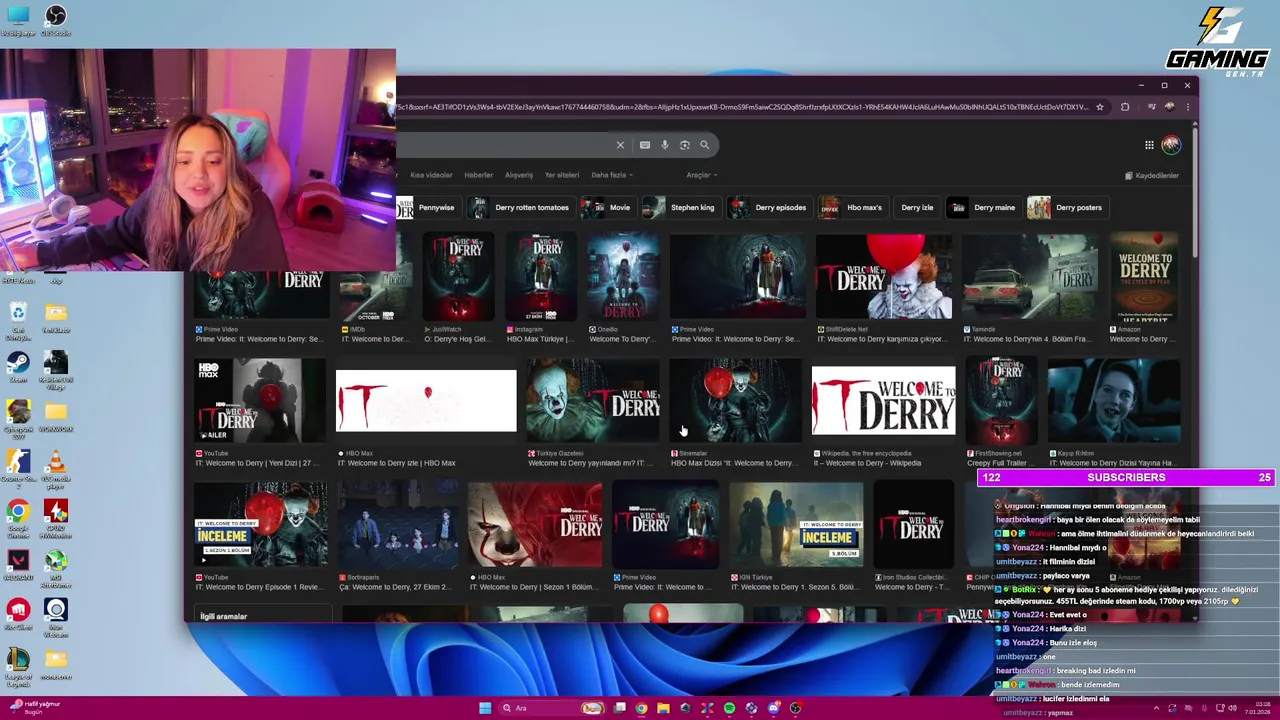Open OBS Studio desktop shortcut
Screen dimensions: 1280x720
(x=56, y=20)
